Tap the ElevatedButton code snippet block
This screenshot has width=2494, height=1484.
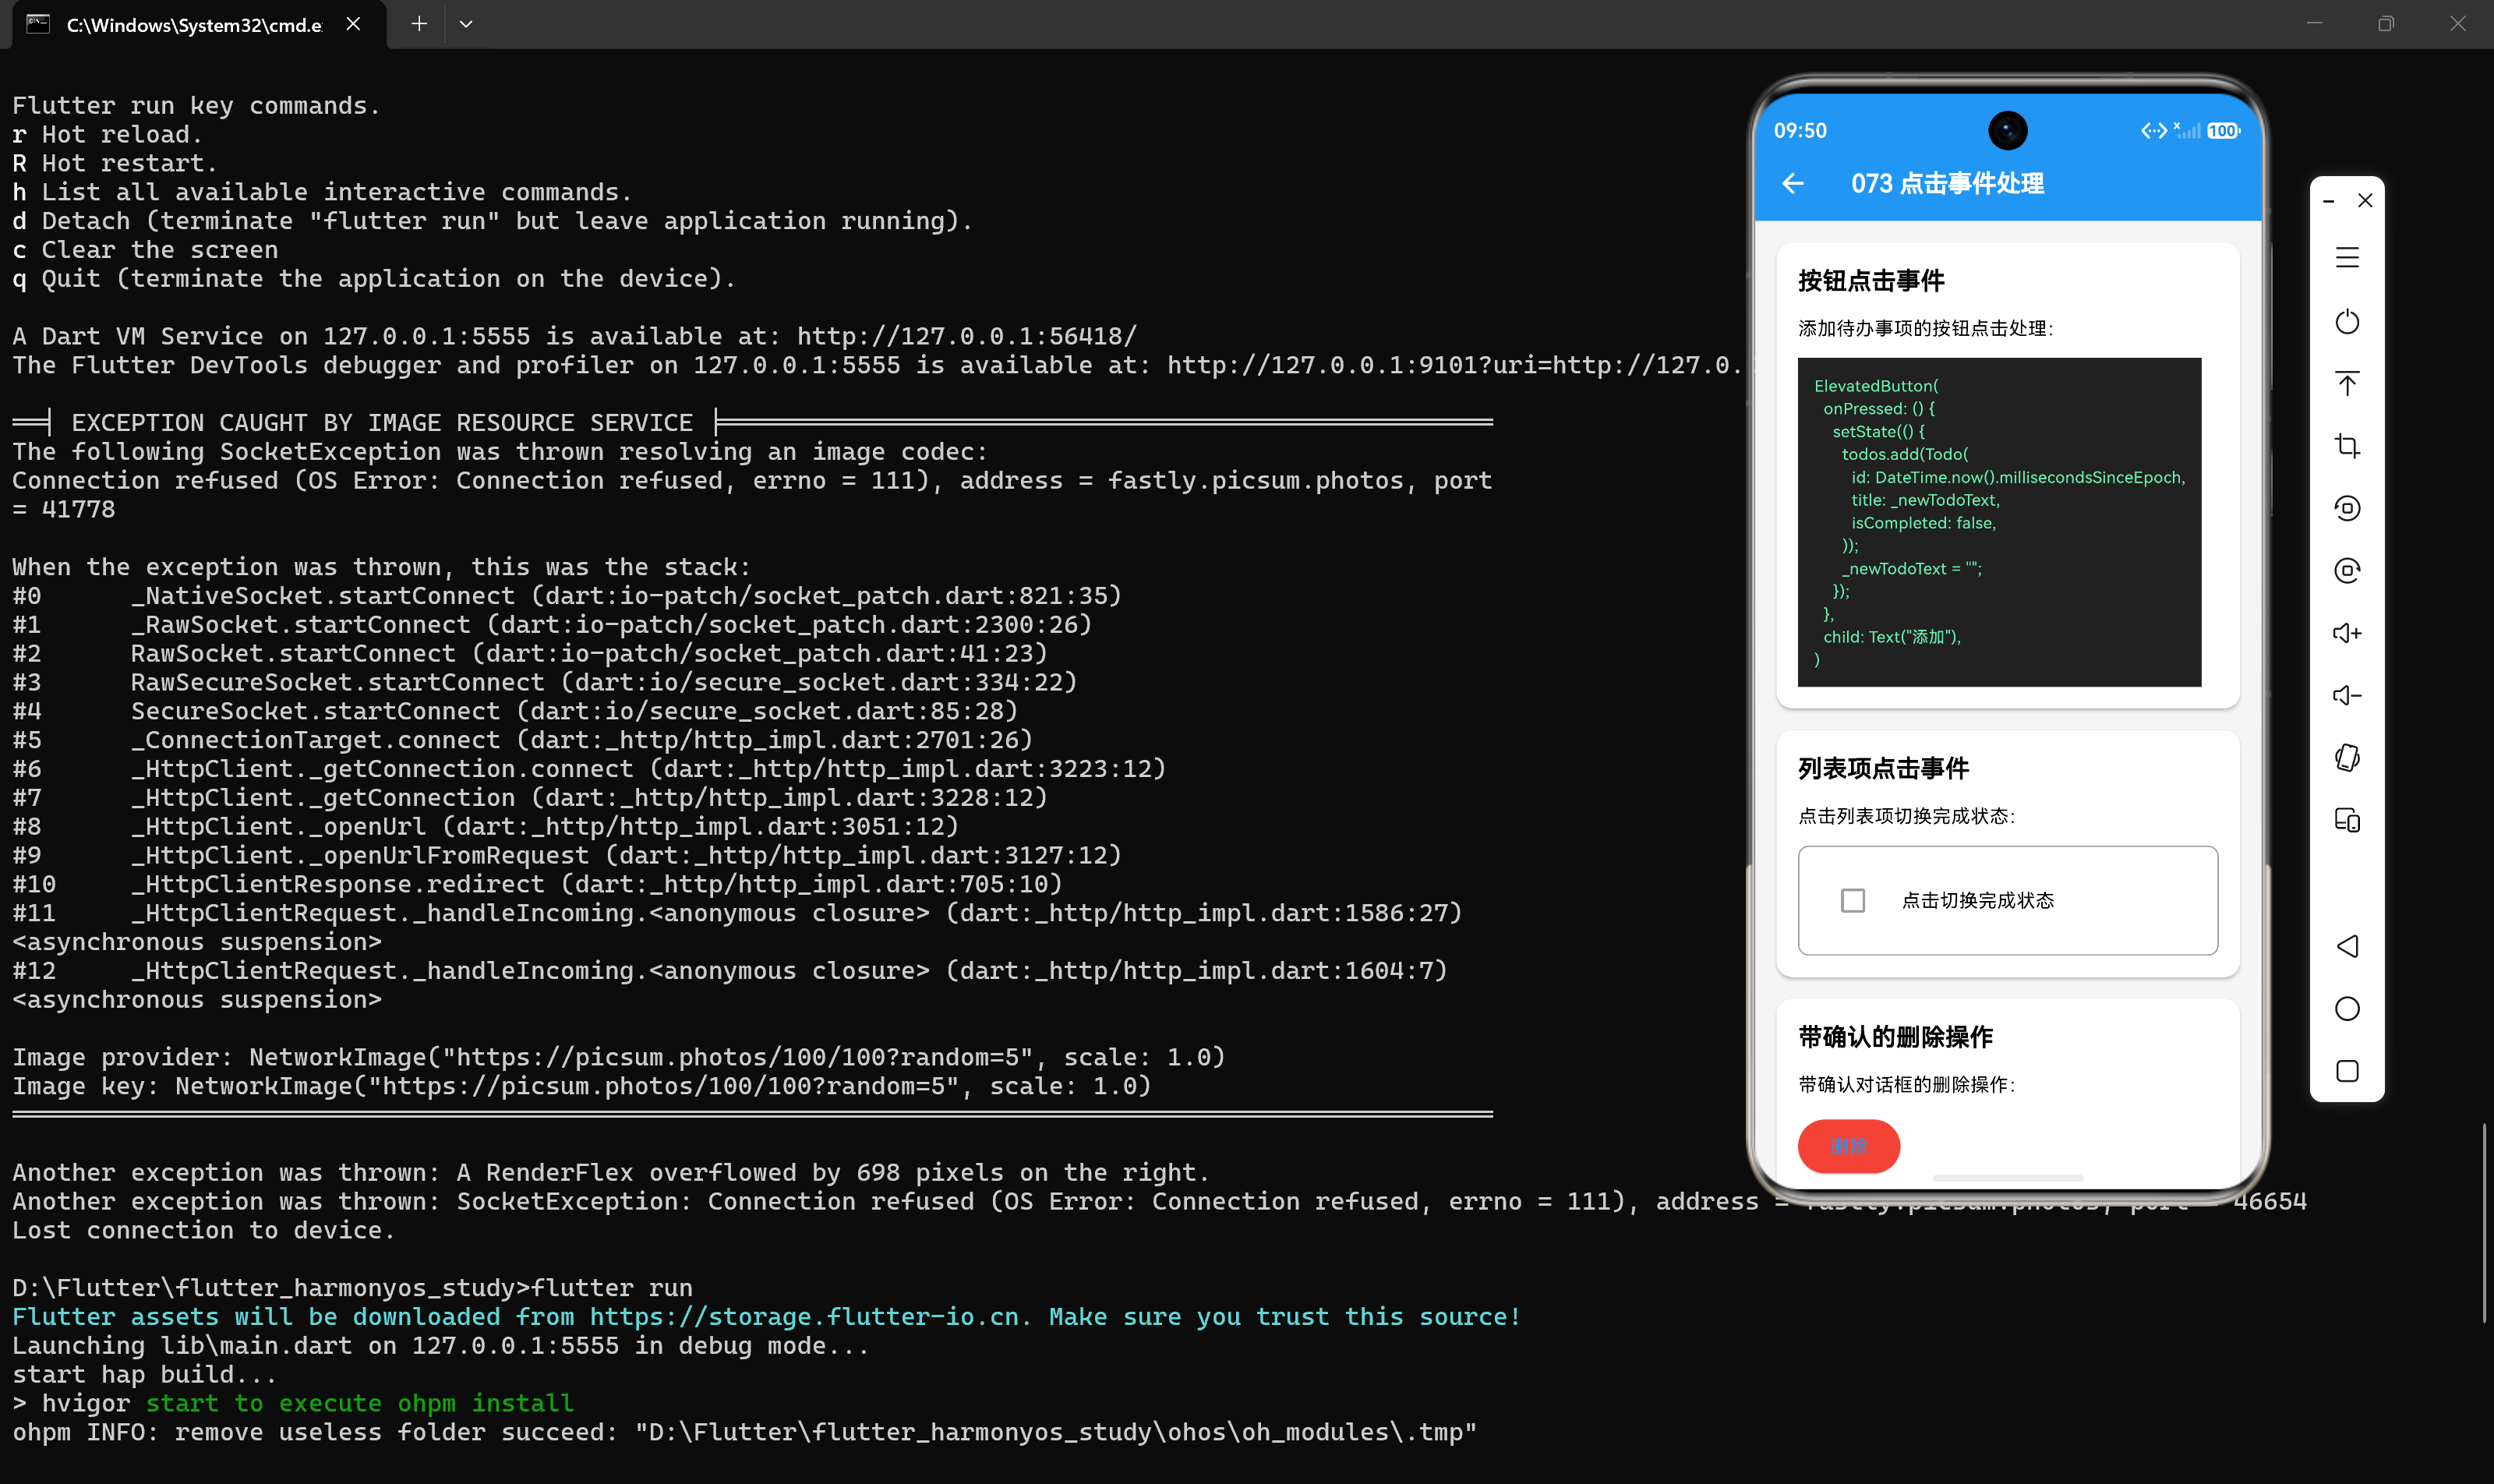pos(1999,522)
